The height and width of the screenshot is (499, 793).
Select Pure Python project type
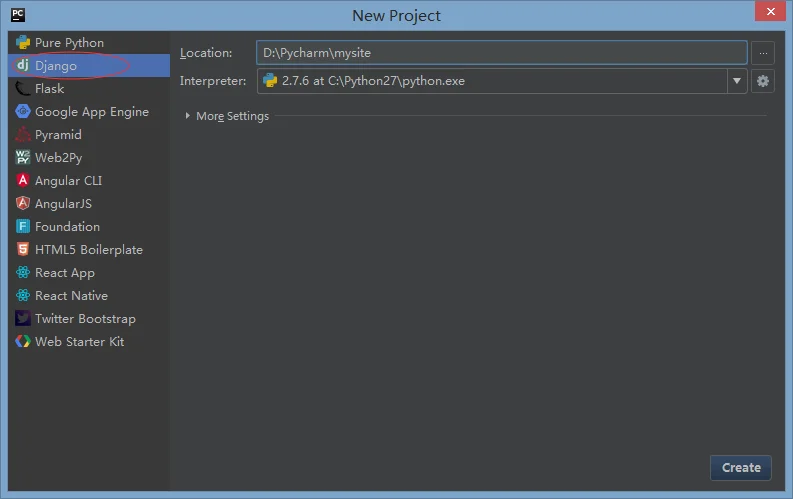pos(89,42)
